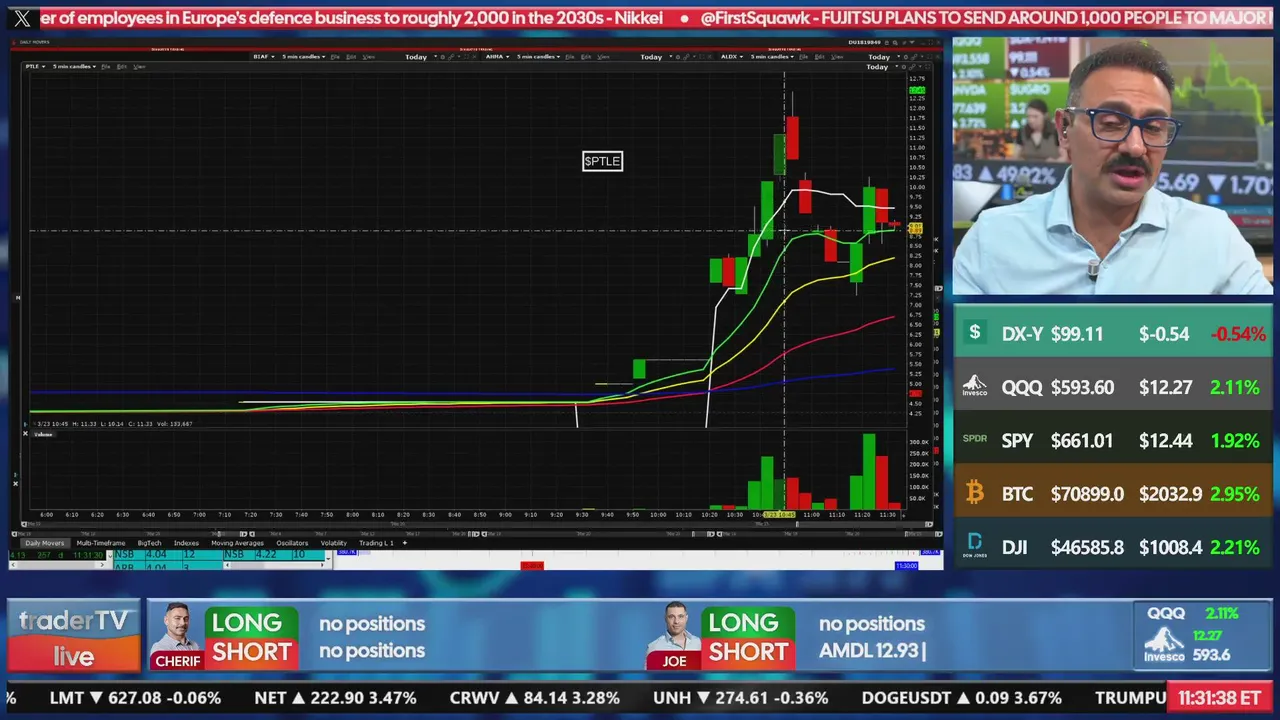The height and width of the screenshot is (720, 1280).
Task: Open BIAF 5 min candles dropdown
Action: click(304, 57)
